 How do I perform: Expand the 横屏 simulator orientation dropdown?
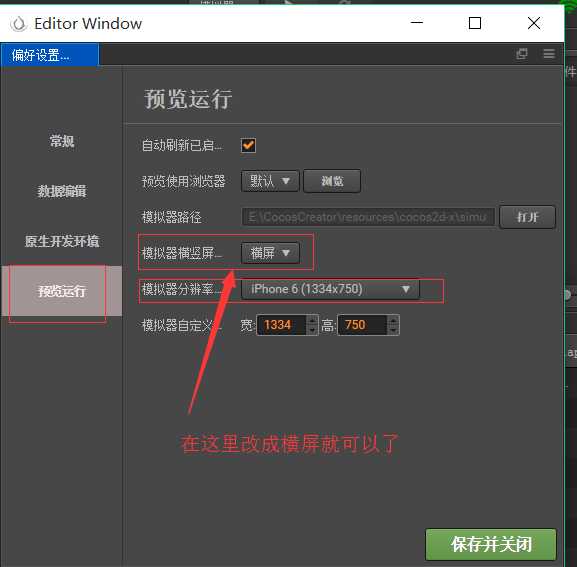point(270,253)
